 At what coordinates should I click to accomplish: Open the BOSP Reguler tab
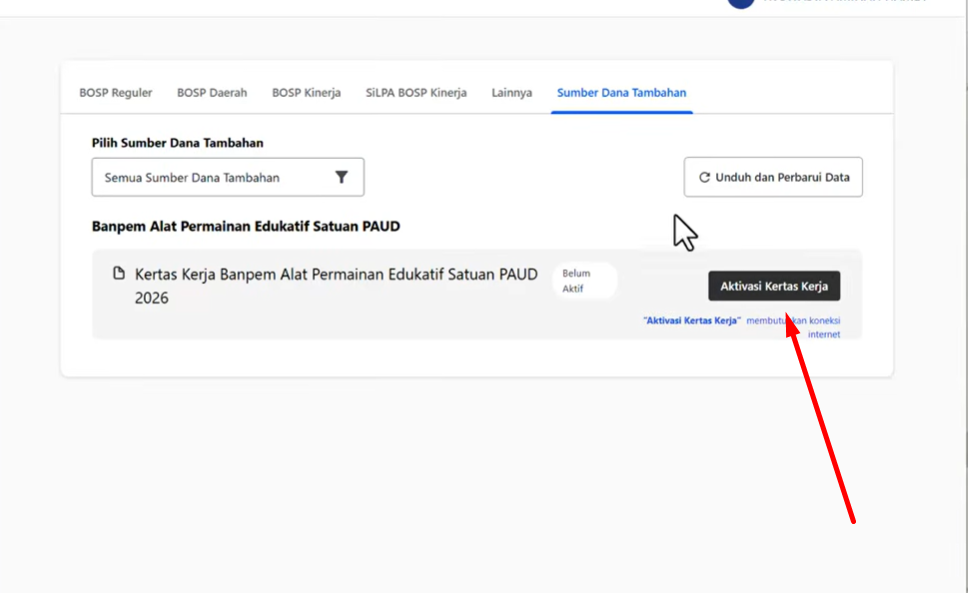(x=115, y=93)
